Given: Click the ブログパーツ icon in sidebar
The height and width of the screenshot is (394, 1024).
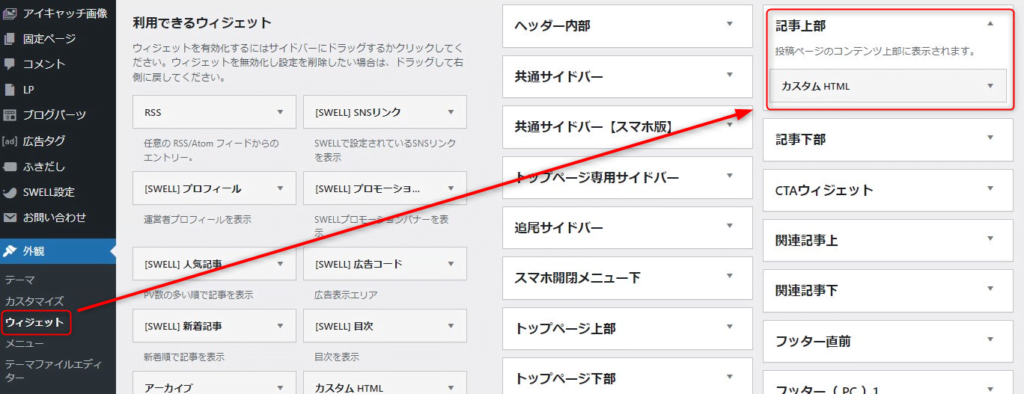Looking at the screenshot, I should pos(9,115).
